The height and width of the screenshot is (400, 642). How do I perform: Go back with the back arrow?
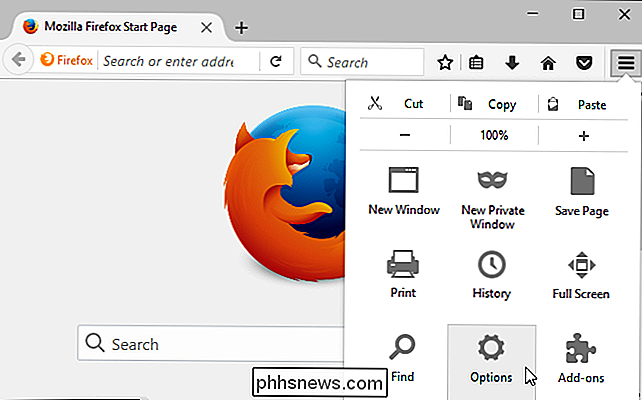point(18,61)
